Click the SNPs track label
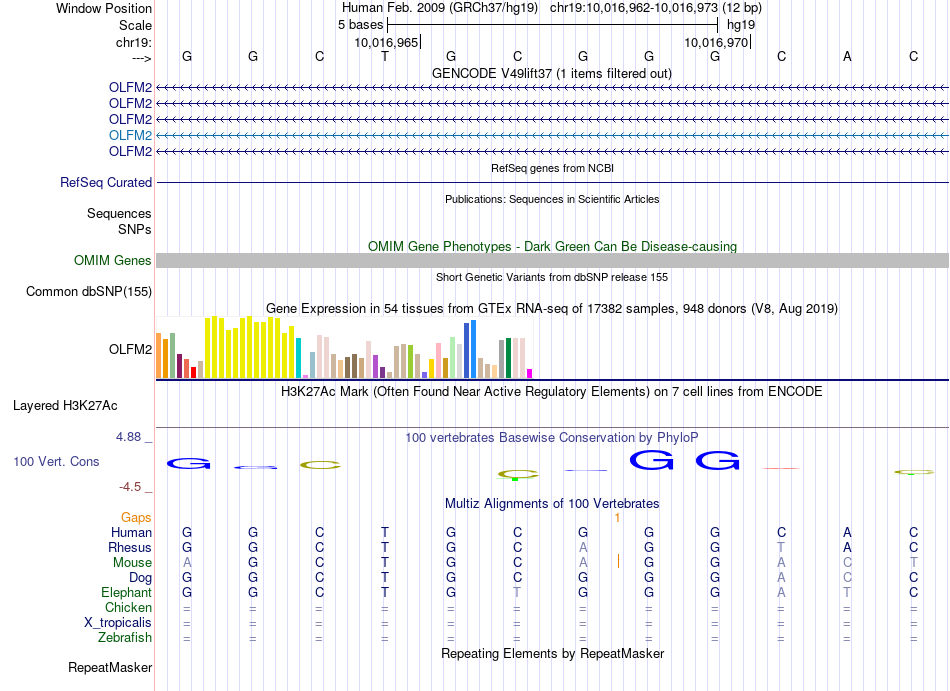The image size is (950, 691). (x=135, y=230)
